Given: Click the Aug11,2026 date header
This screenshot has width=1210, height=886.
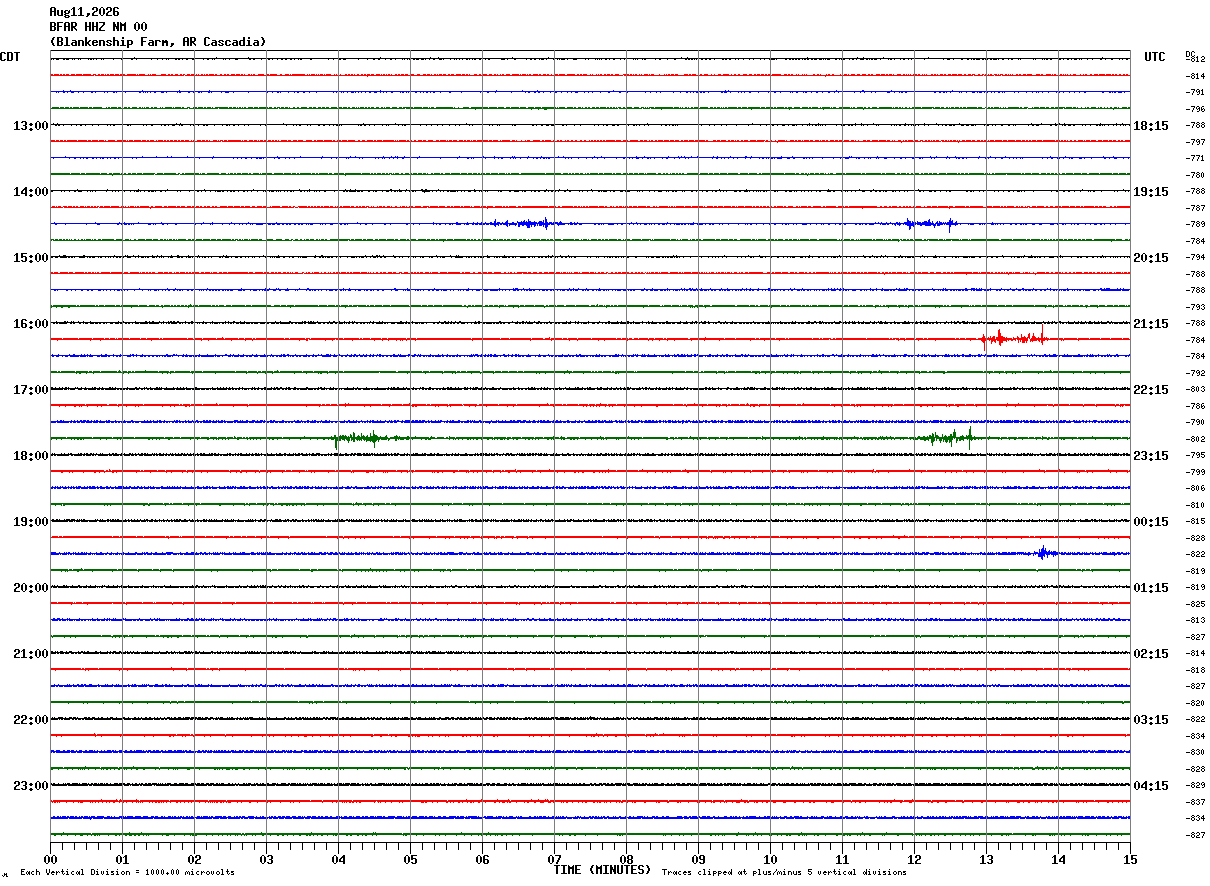Looking at the screenshot, I should point(84,12).
